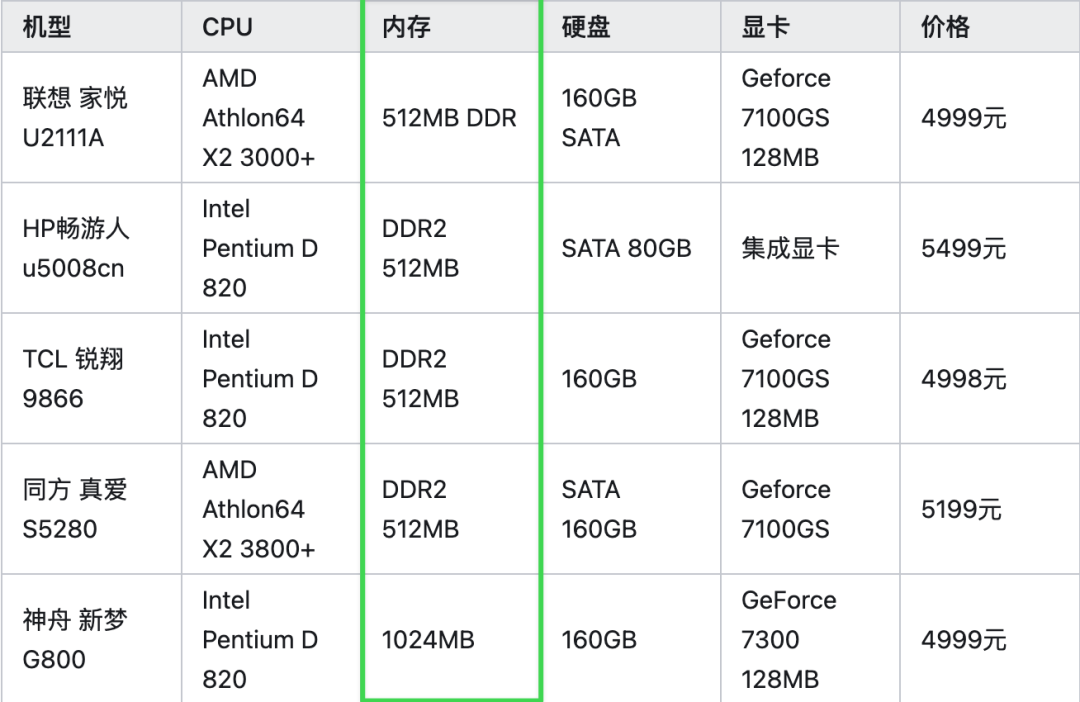Select the AMD Athlon64 X2 3000+ cell
The height and width of the screenshot is (702, 1080).
[x=259, y=118]
